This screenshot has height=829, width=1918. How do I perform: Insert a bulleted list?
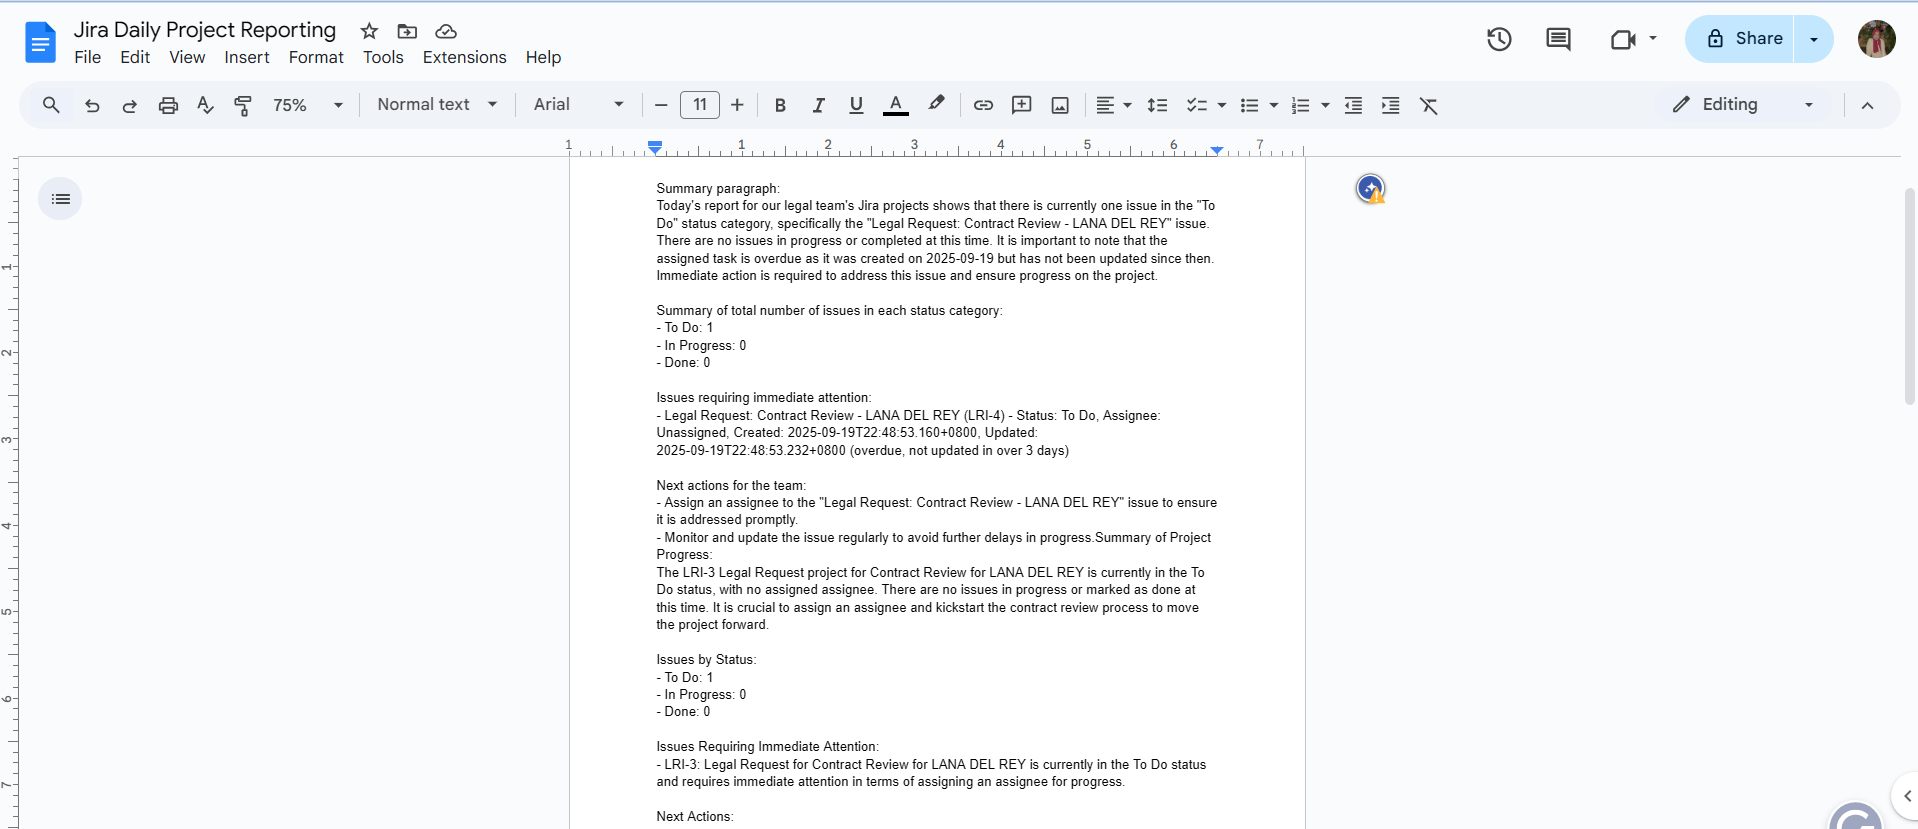(x=1249, y=105)
